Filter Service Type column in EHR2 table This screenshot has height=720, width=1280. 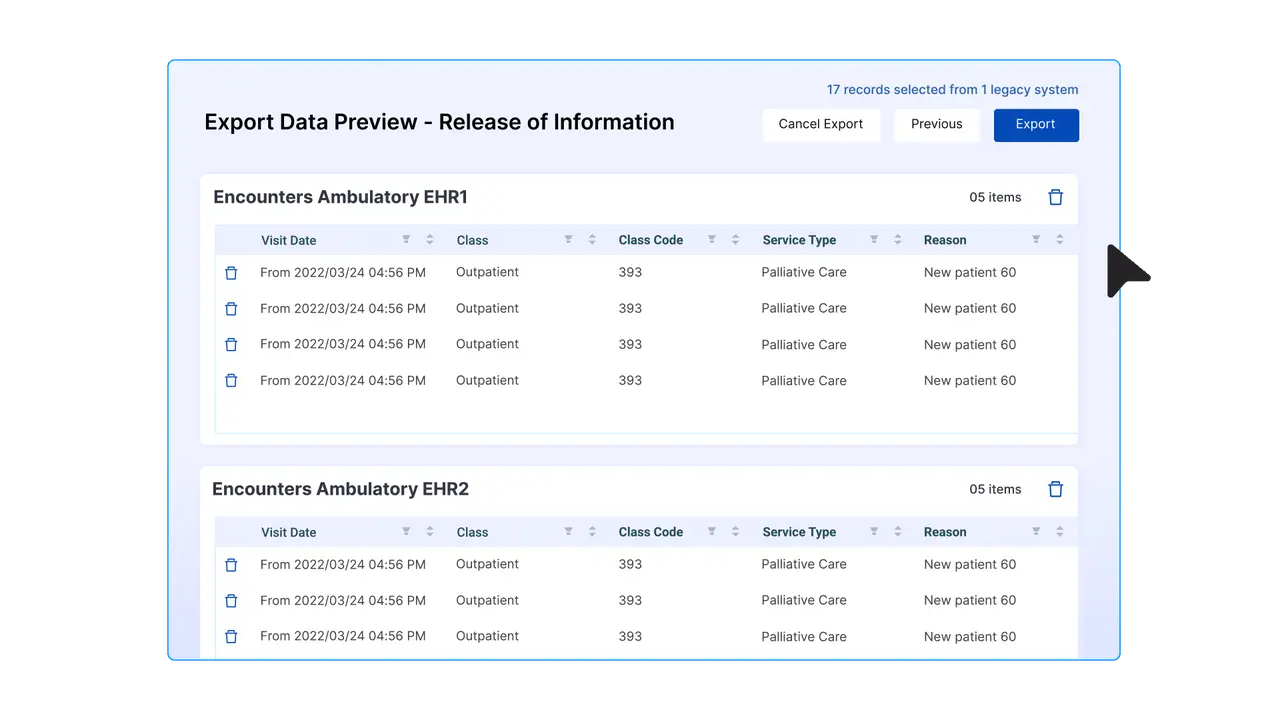point(874,532)
